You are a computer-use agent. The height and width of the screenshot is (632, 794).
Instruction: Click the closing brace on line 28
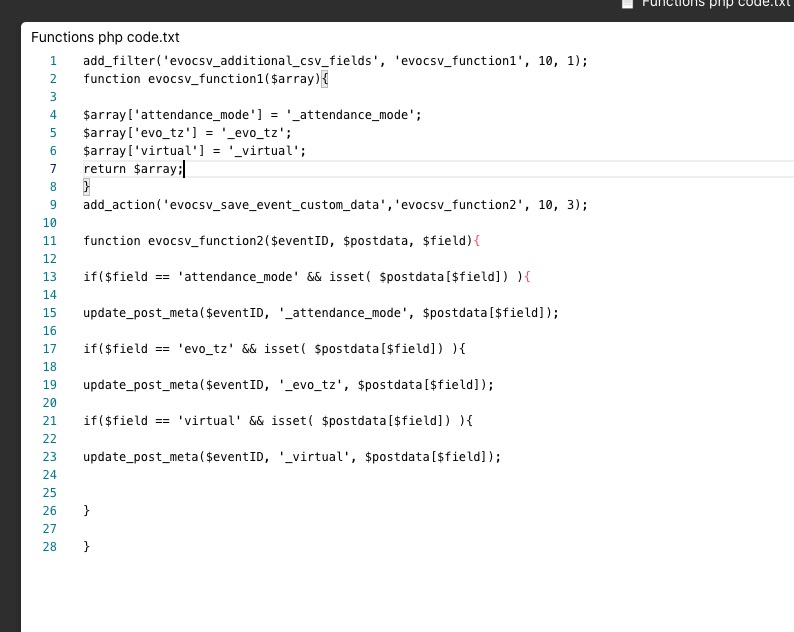point(87,547)
